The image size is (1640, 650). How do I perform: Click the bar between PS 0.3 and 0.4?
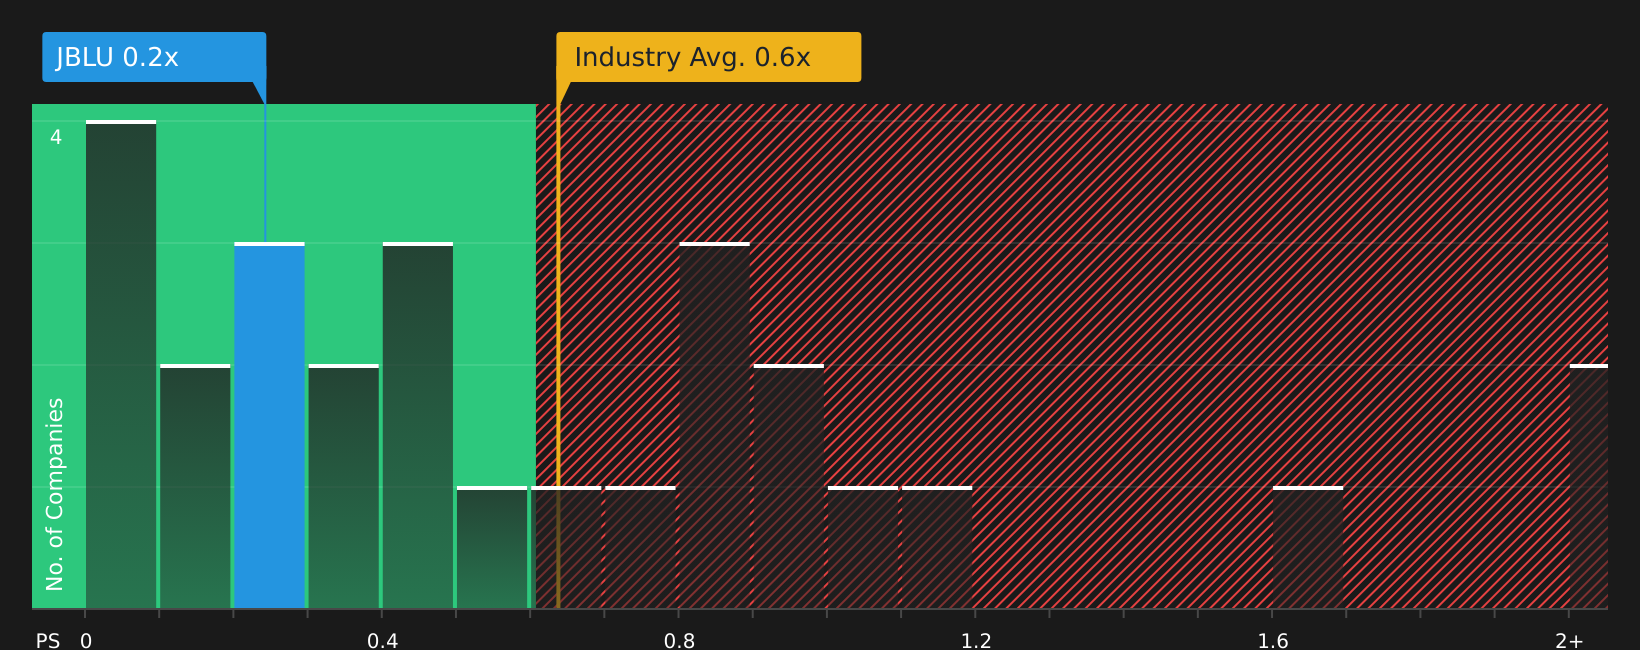click(344, 486)
